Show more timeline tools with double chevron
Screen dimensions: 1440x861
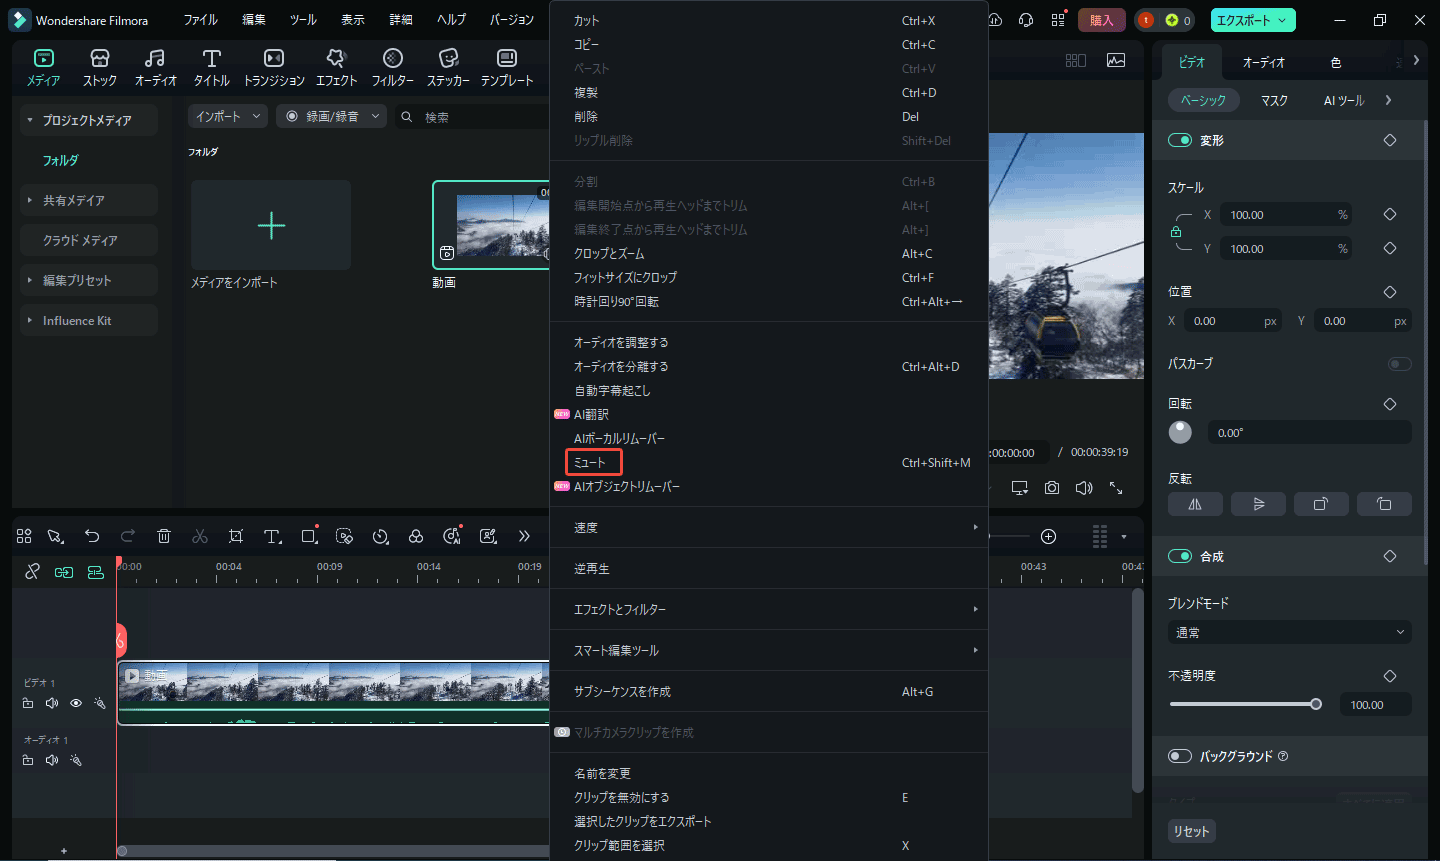(x=524, y=537)
